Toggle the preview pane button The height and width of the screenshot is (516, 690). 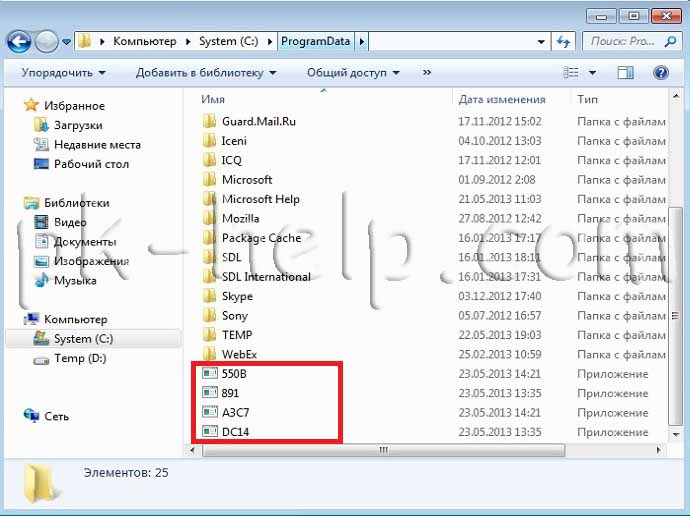(x=626, y=73)
